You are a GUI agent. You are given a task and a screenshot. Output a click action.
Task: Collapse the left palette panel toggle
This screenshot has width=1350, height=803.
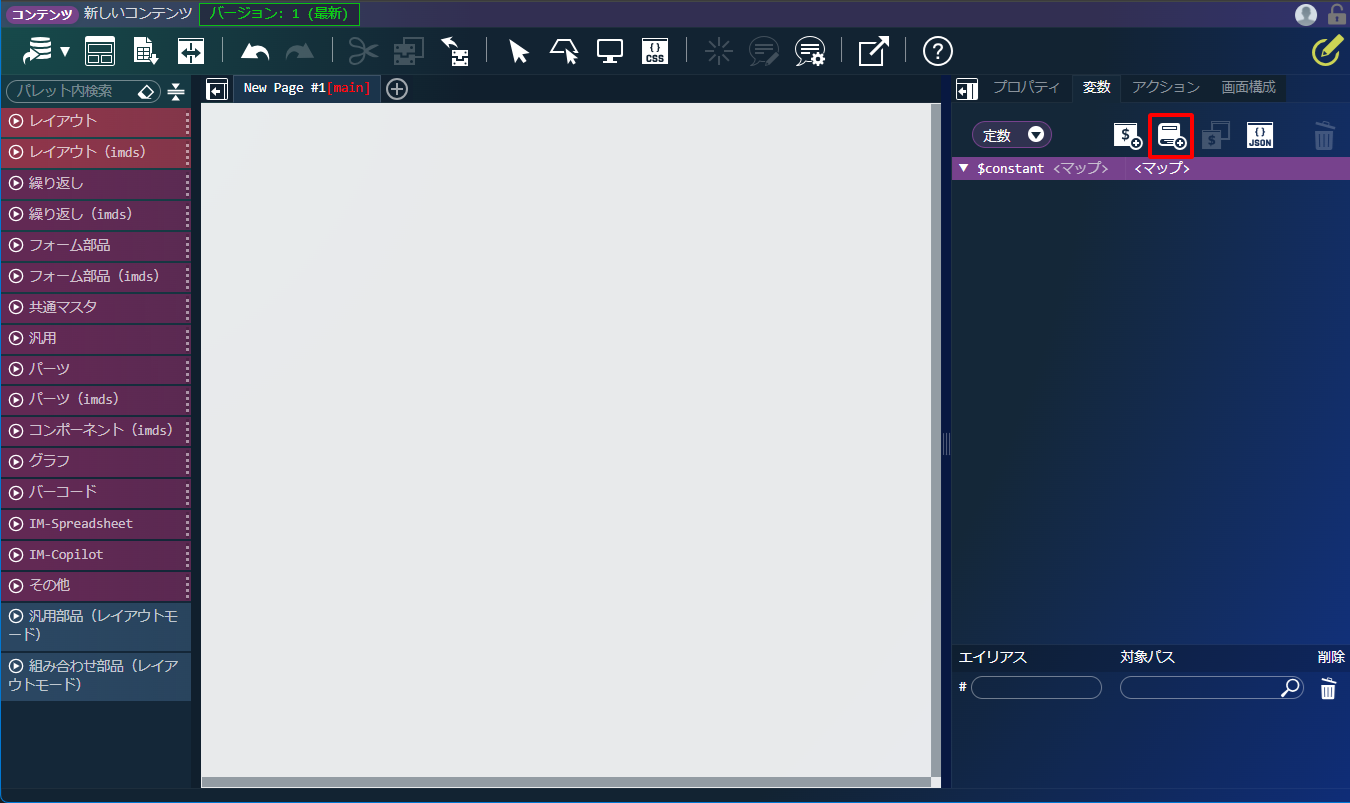click(216, 90)
